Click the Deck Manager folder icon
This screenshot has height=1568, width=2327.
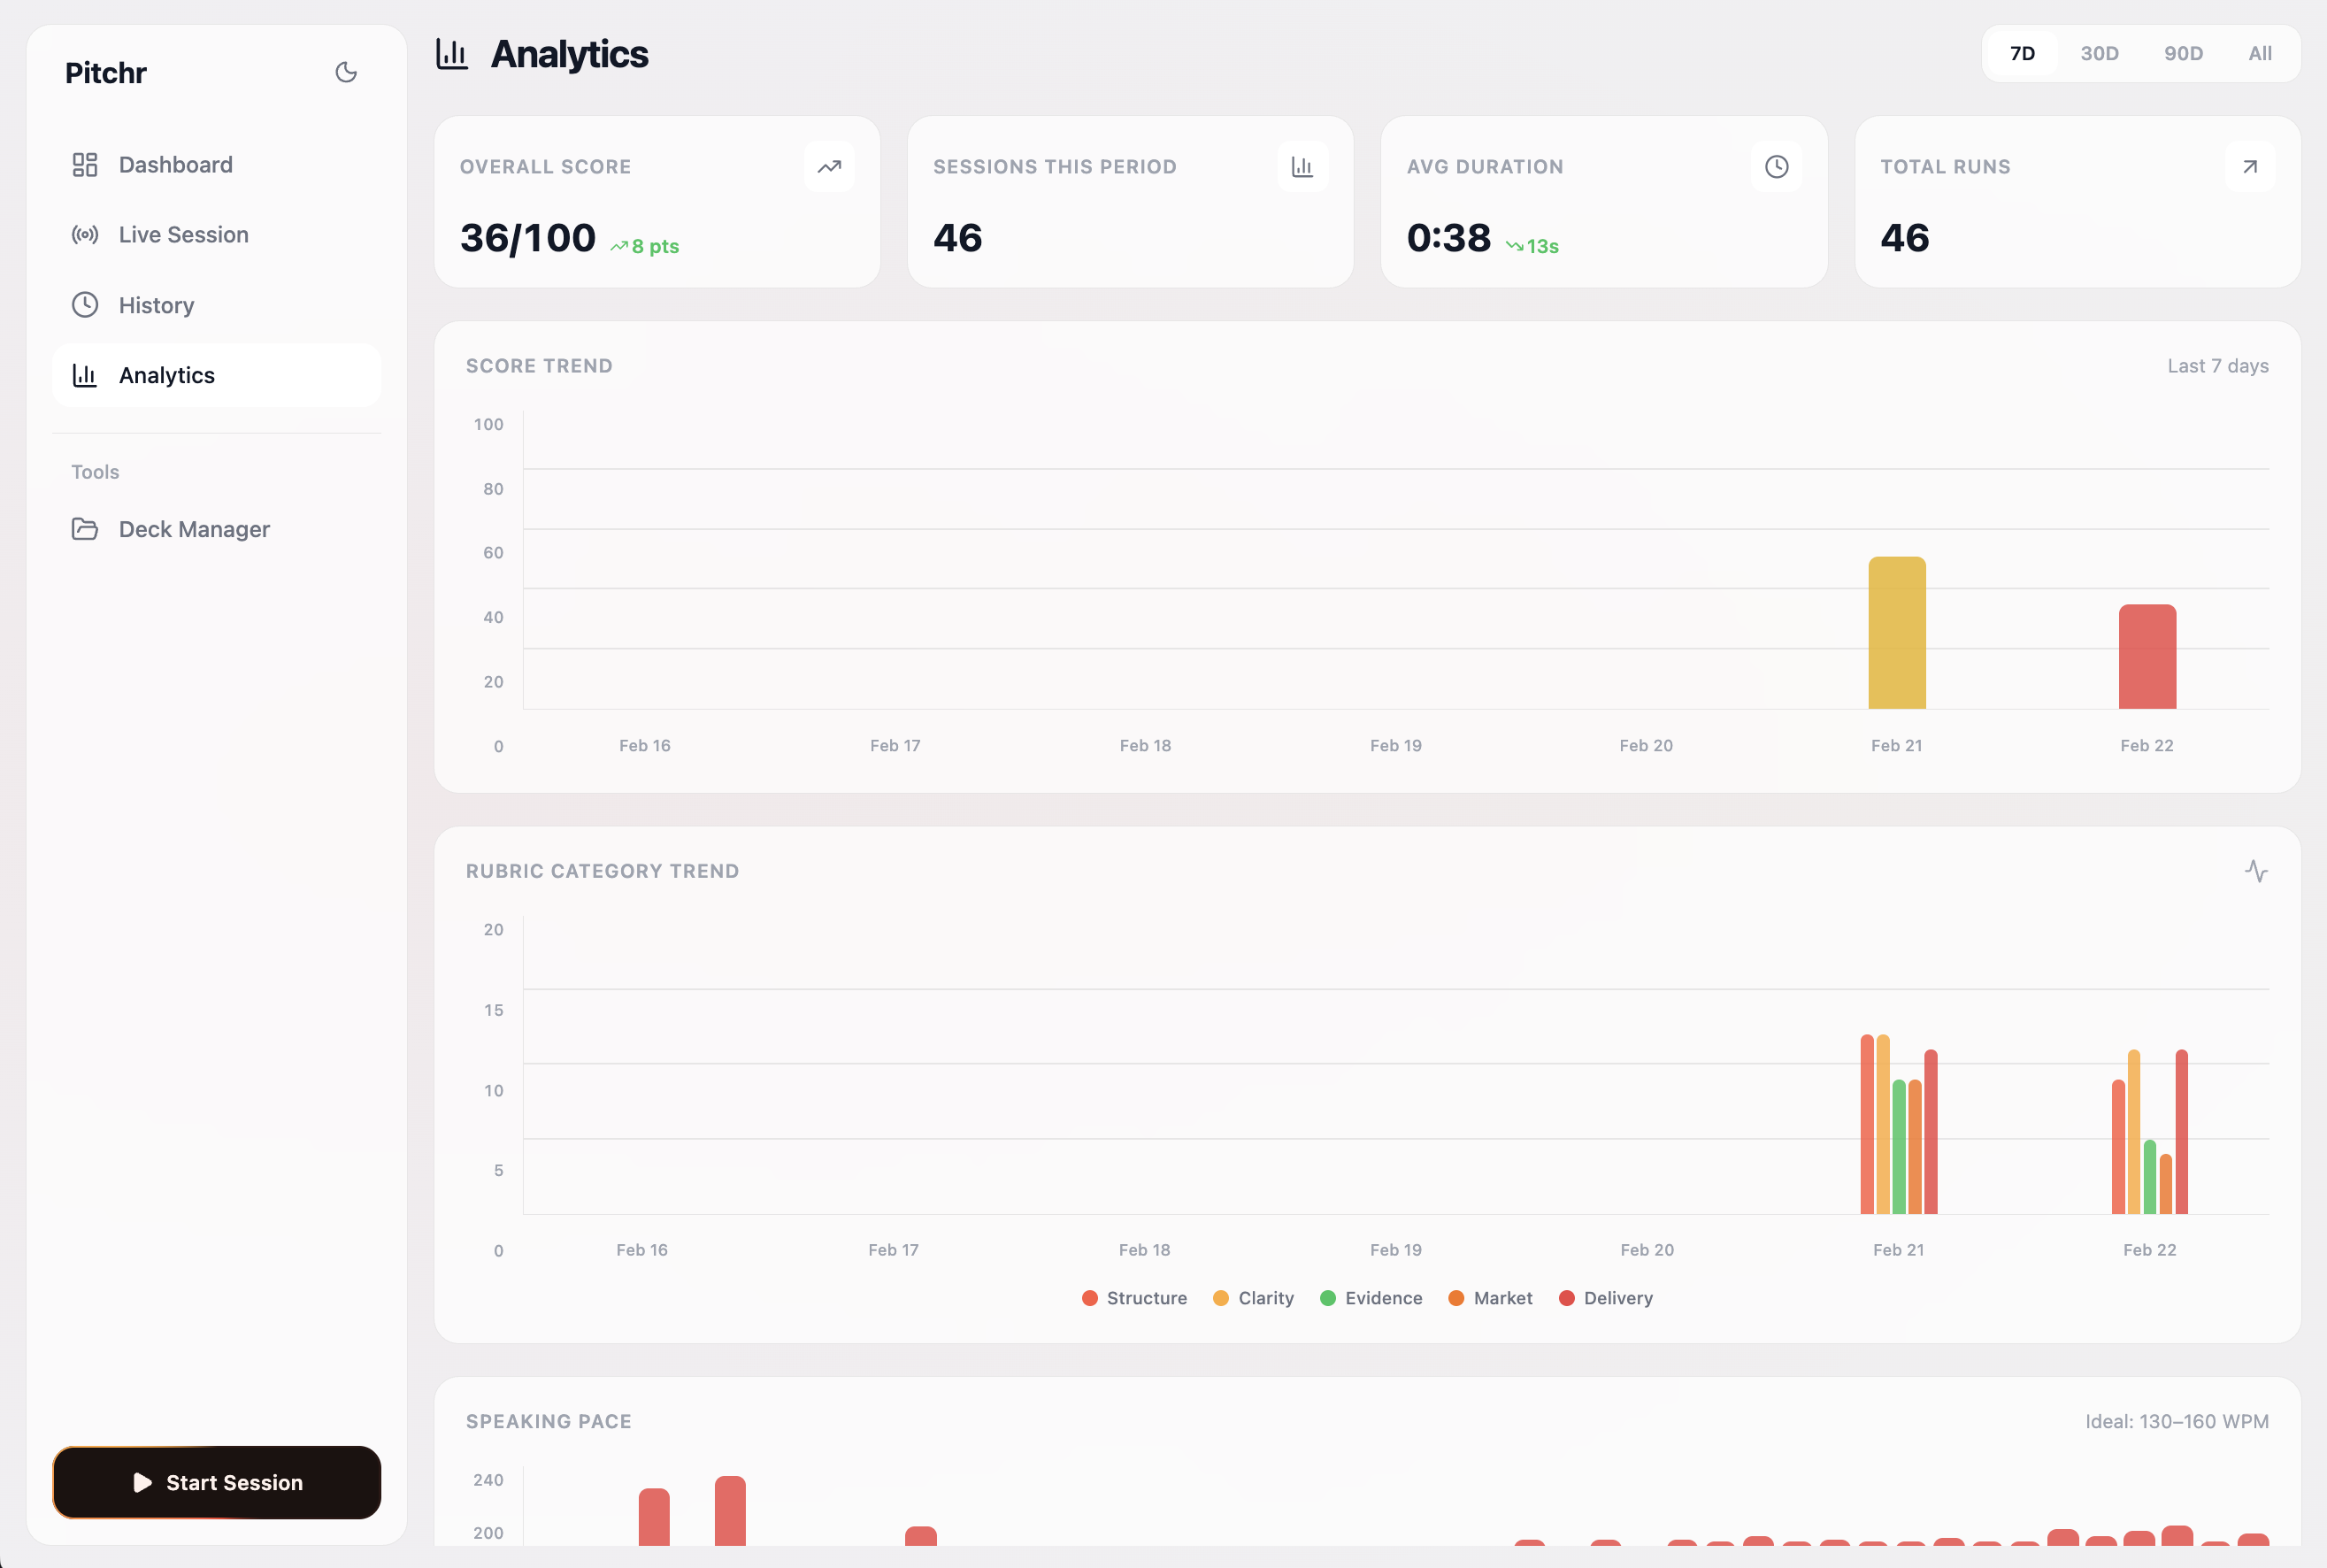coord(85,529)
